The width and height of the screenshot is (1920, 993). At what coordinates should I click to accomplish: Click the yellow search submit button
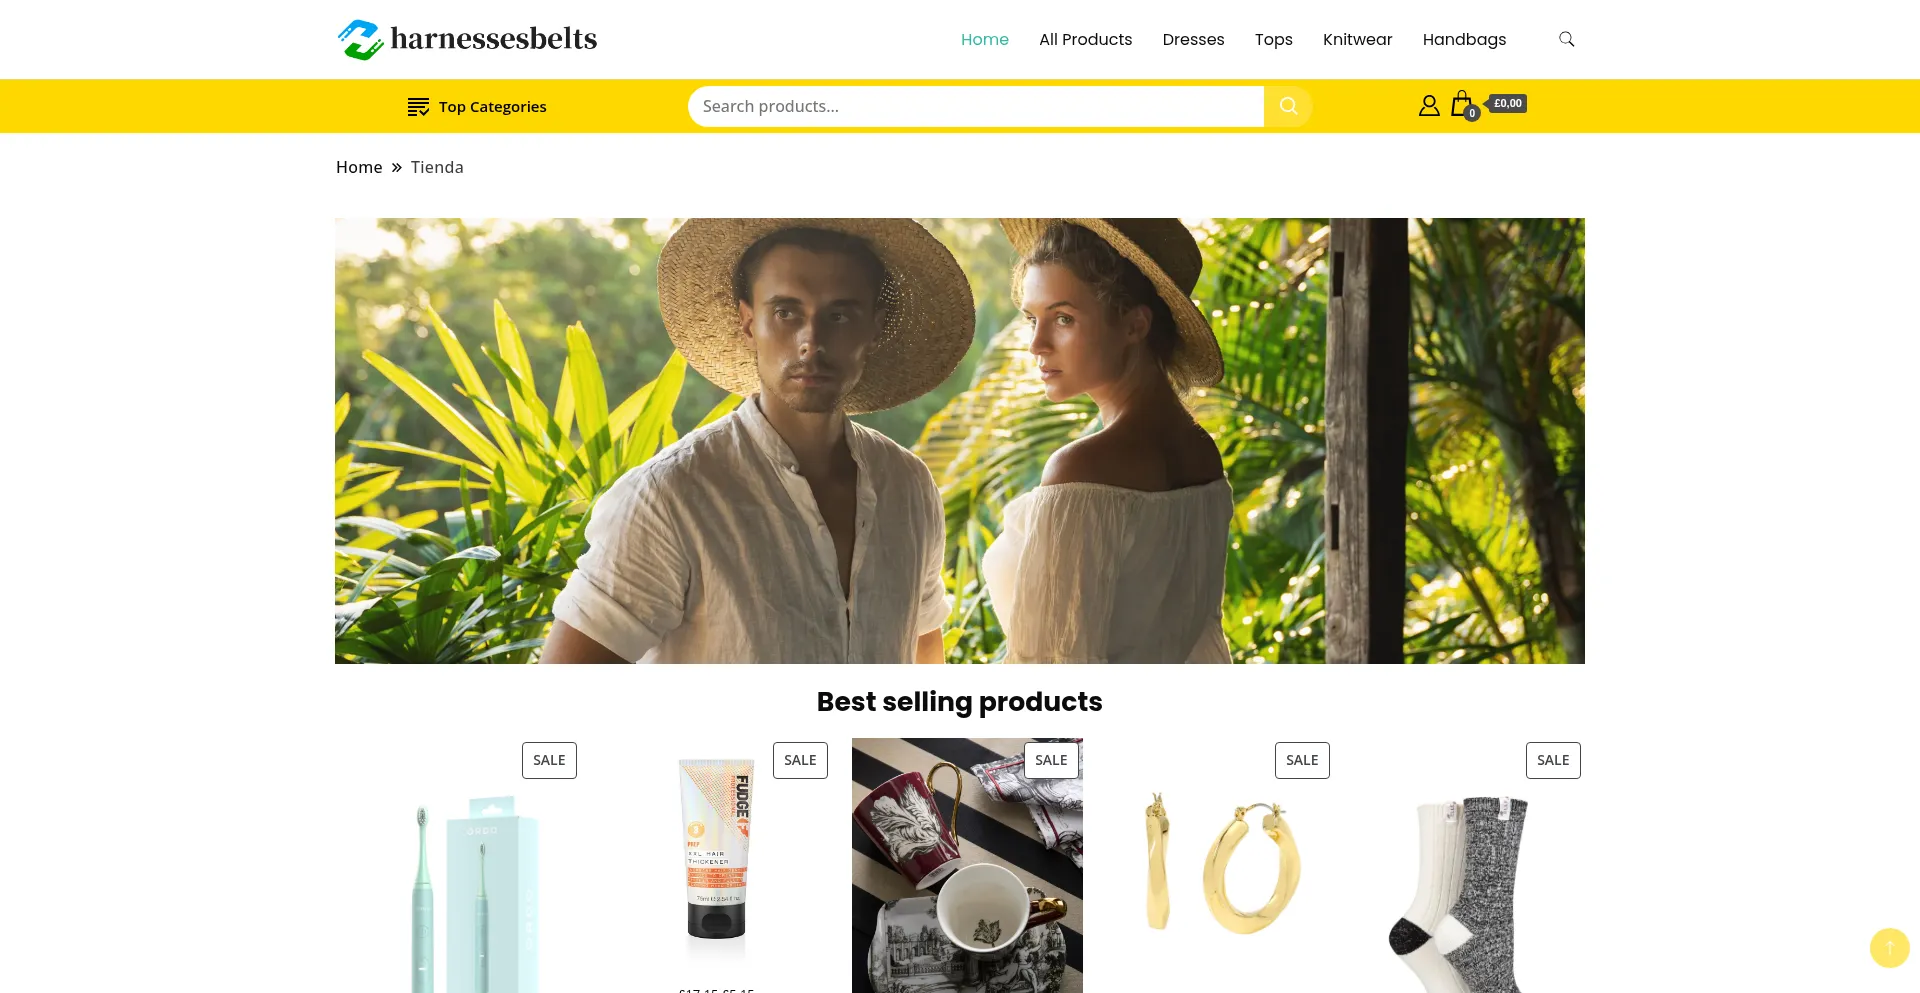click(1288, 106)
